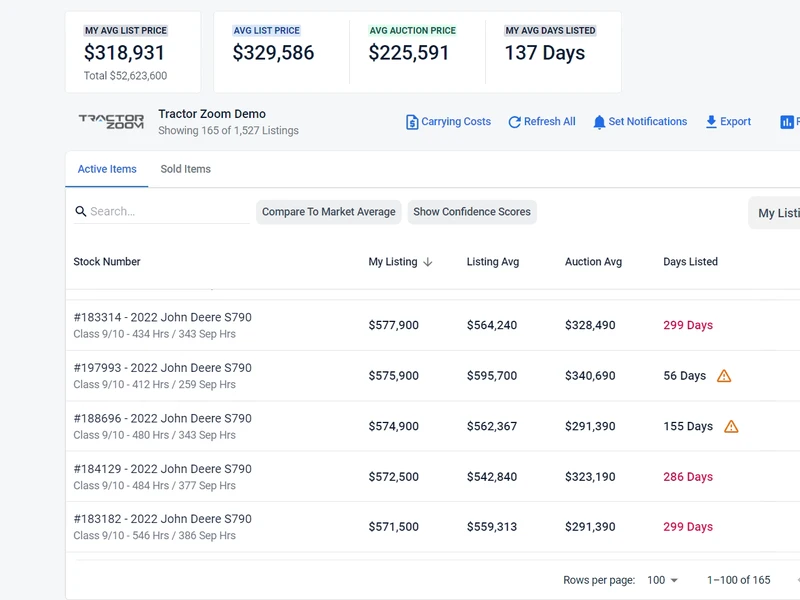
Task: Sort by Auction Avg column header
Action: tap(593, 262)
